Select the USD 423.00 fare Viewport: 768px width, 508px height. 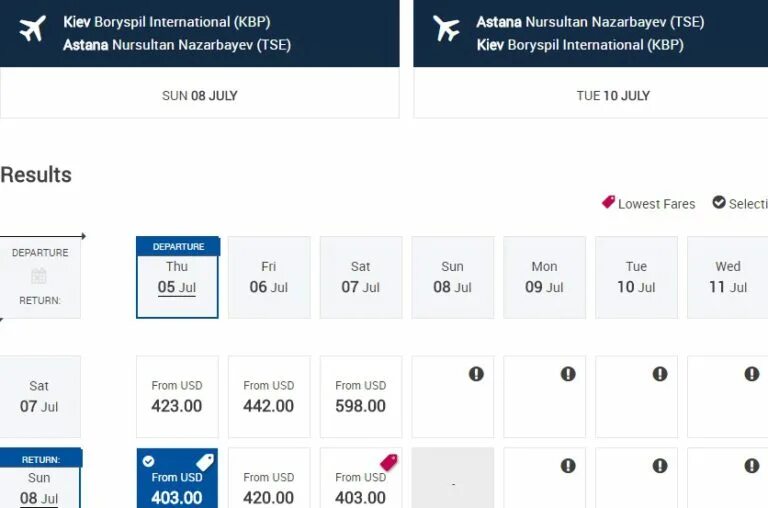(x=177, y=397)
